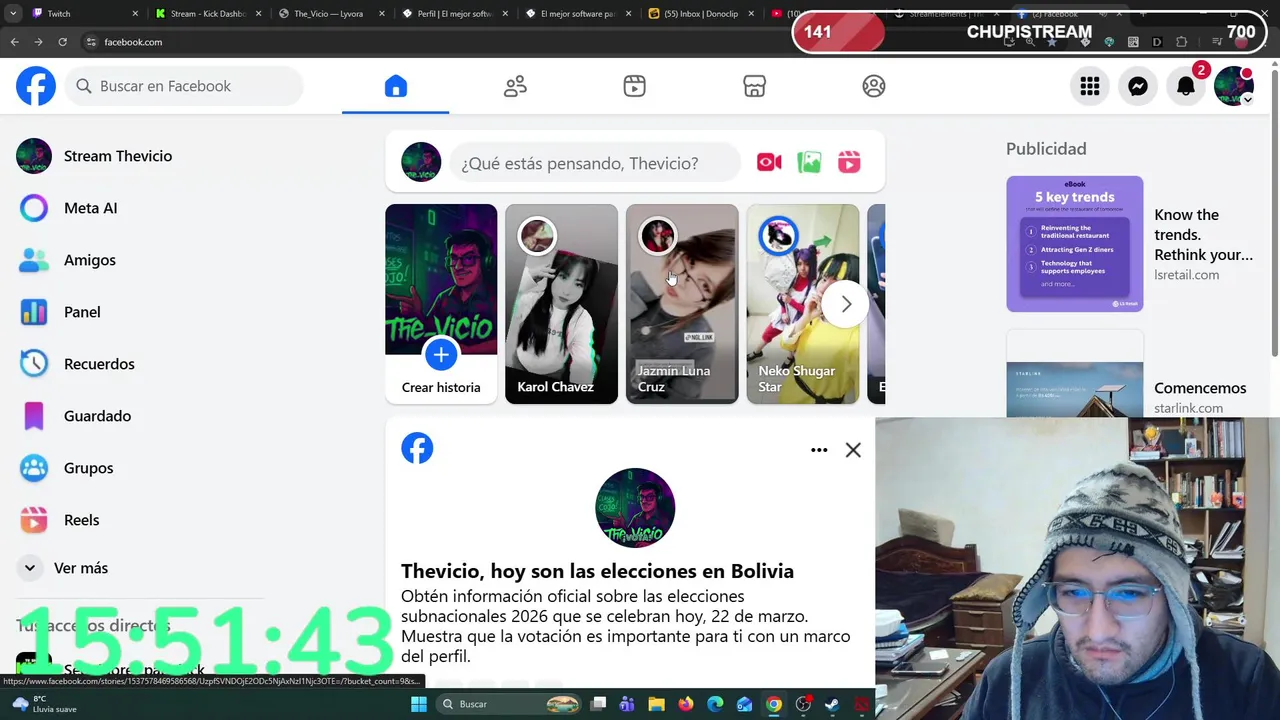Launch Firefox from the taskbar
Screen dimensions: 1280x720
tap(685, 704)
